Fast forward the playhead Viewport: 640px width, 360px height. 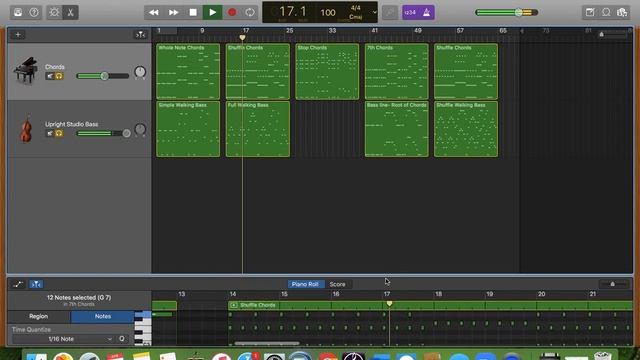(173, 12)
